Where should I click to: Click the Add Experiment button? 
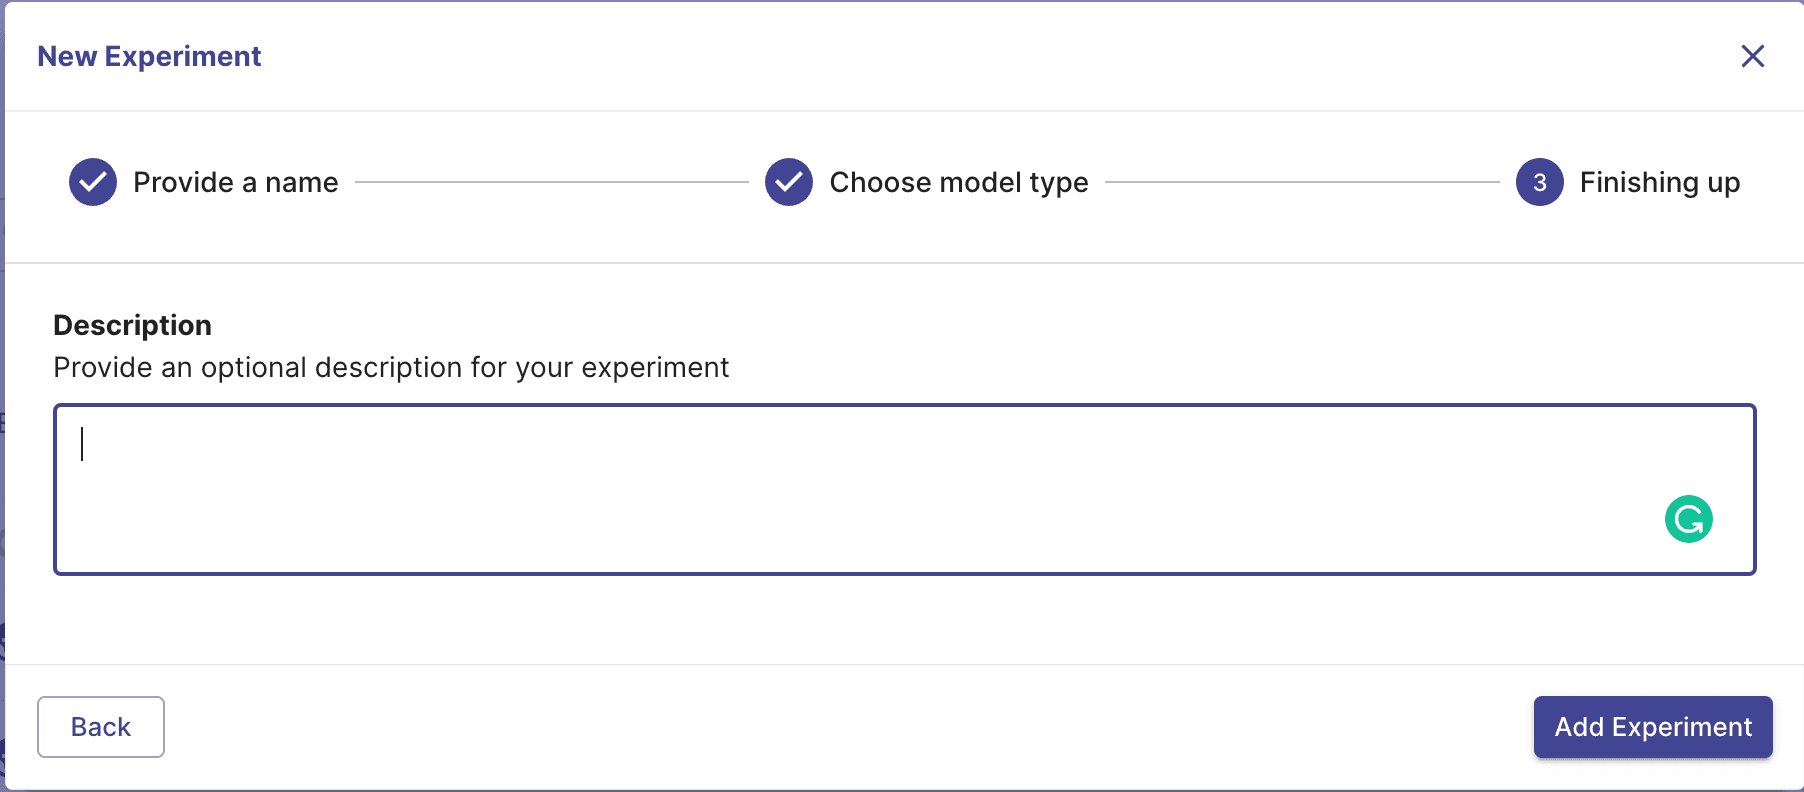coord(1653,727)
